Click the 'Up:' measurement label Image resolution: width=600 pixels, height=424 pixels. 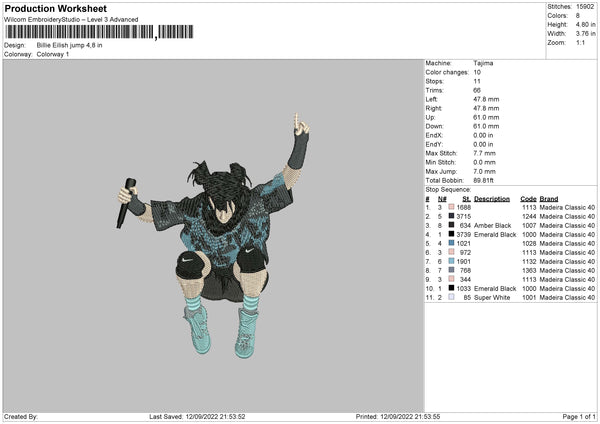point(430,117)
